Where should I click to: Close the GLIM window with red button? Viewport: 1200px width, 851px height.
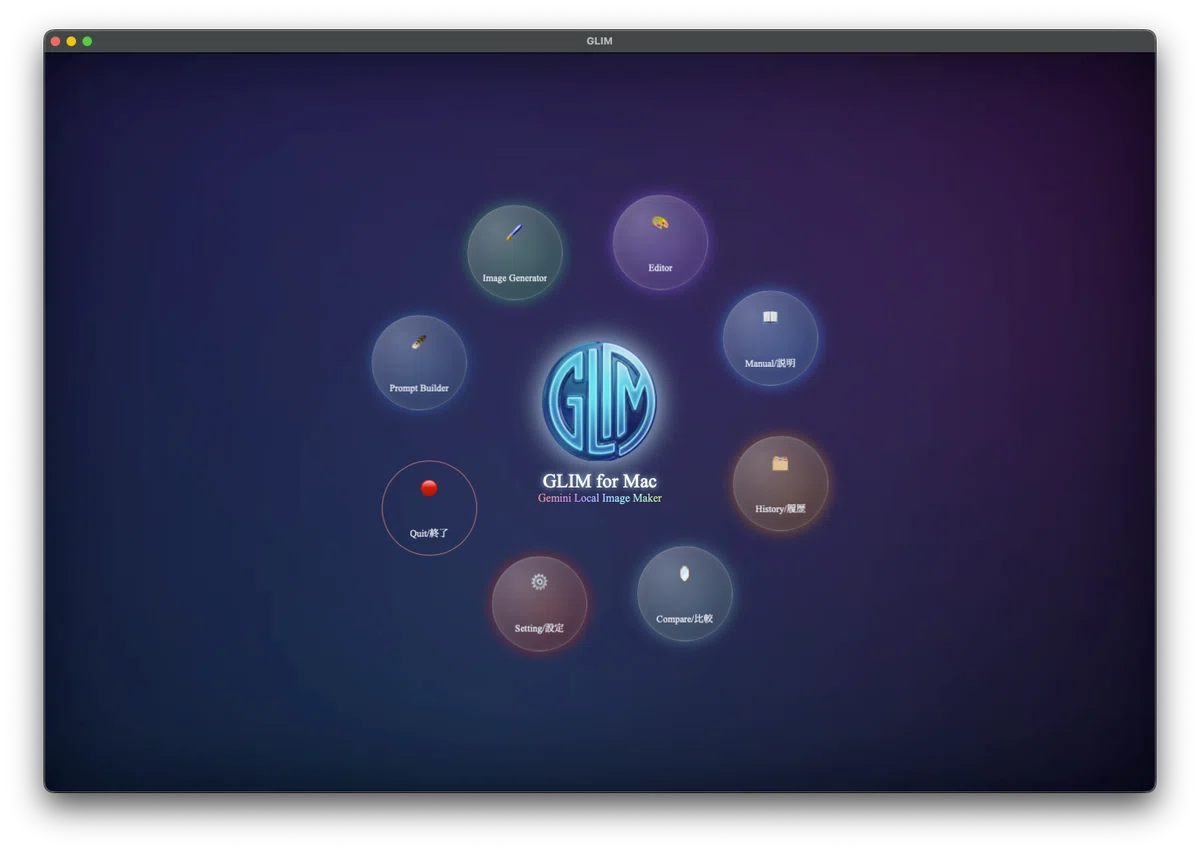point(55,41)
